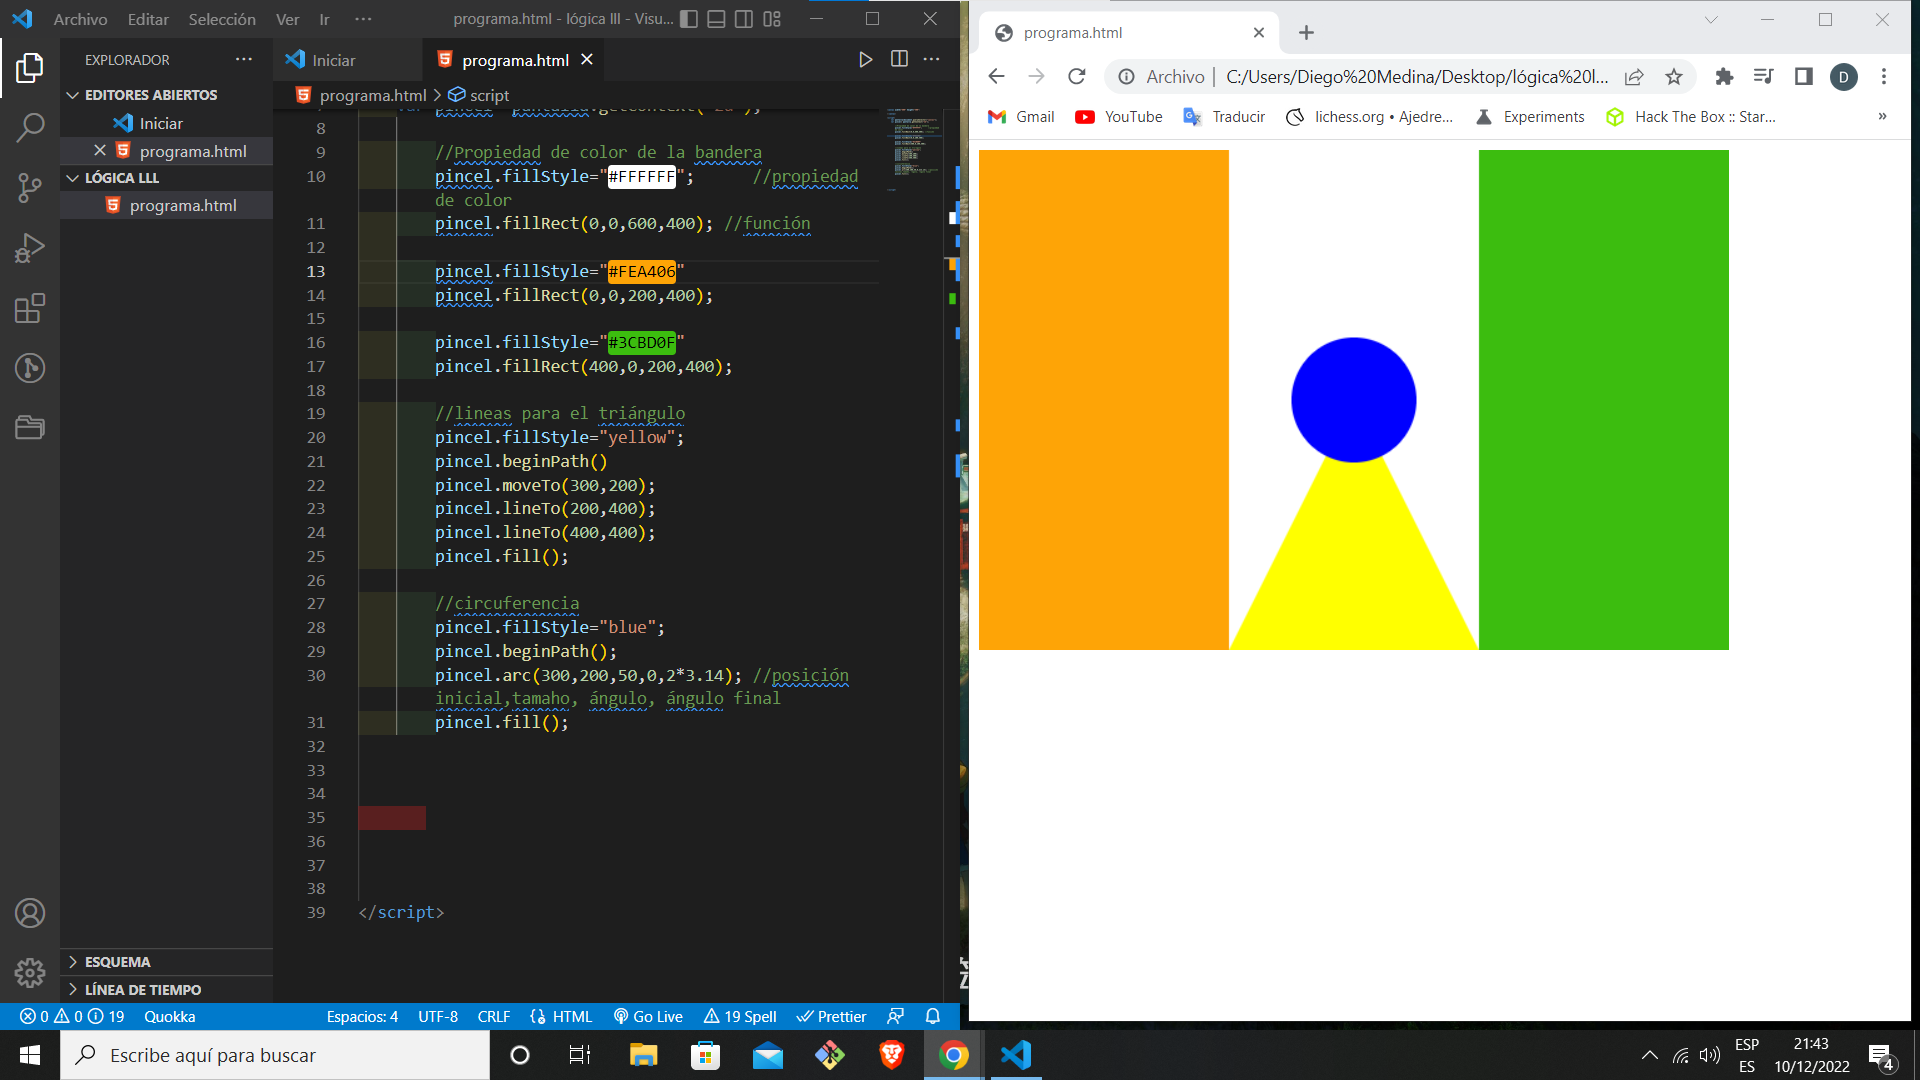The height and width of the screenshot is (1080, 1920).
Task: Toggle the bottom panel layout icon
Action: tap(716, 19)
